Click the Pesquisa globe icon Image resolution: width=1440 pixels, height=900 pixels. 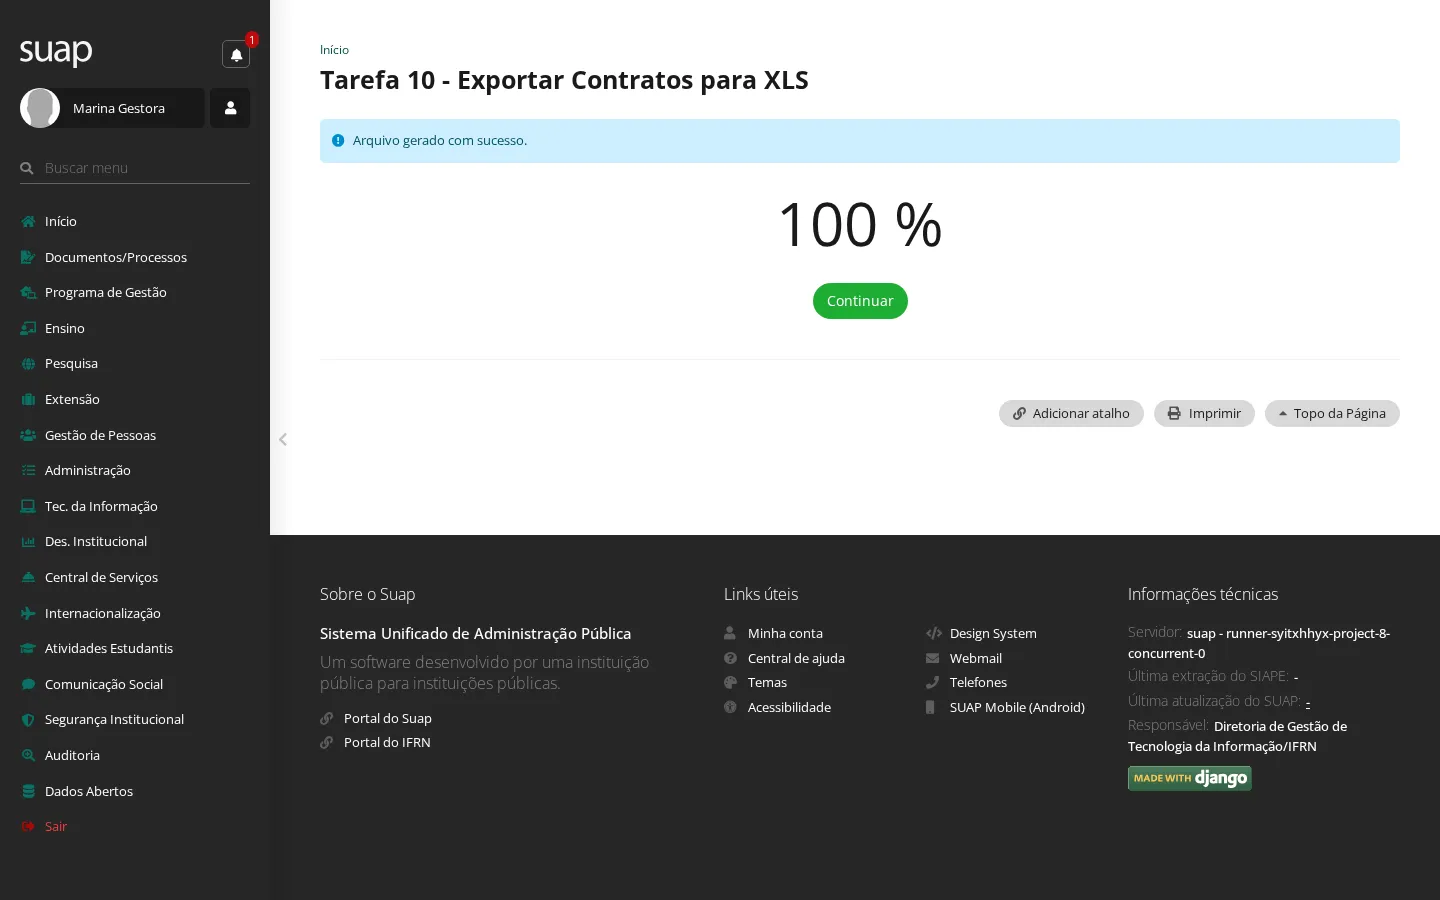point(28,364)
